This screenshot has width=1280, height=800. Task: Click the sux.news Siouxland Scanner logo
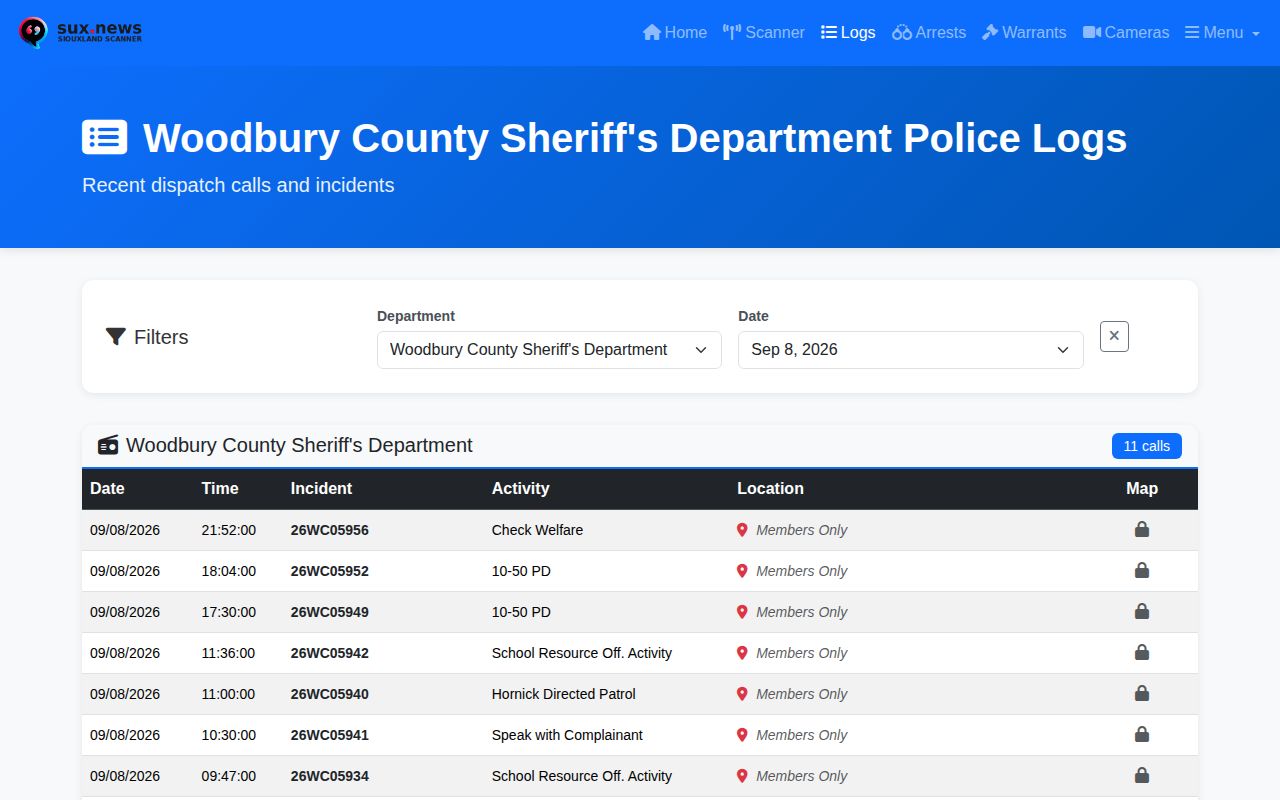(x=80, y=33)
